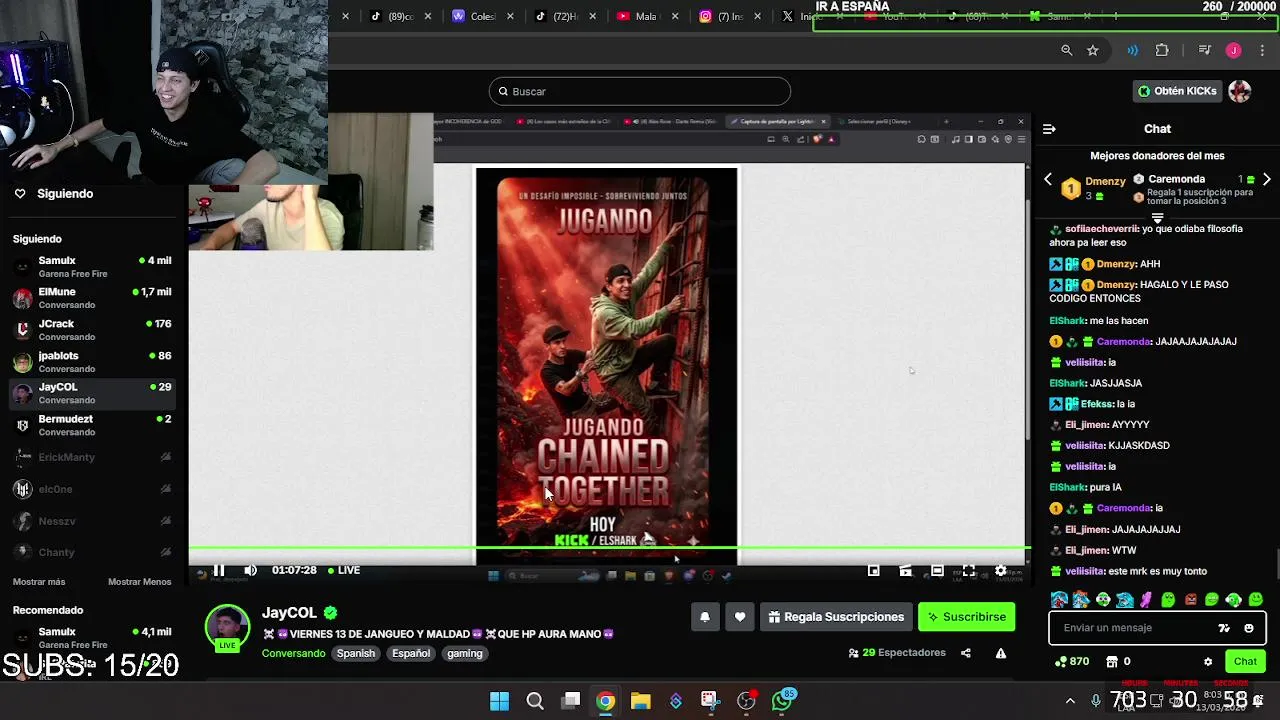This screenshot has width=1280, height=720.
Task: Enter fullscreen mode on the player
Action: click(x=969, y=570)
